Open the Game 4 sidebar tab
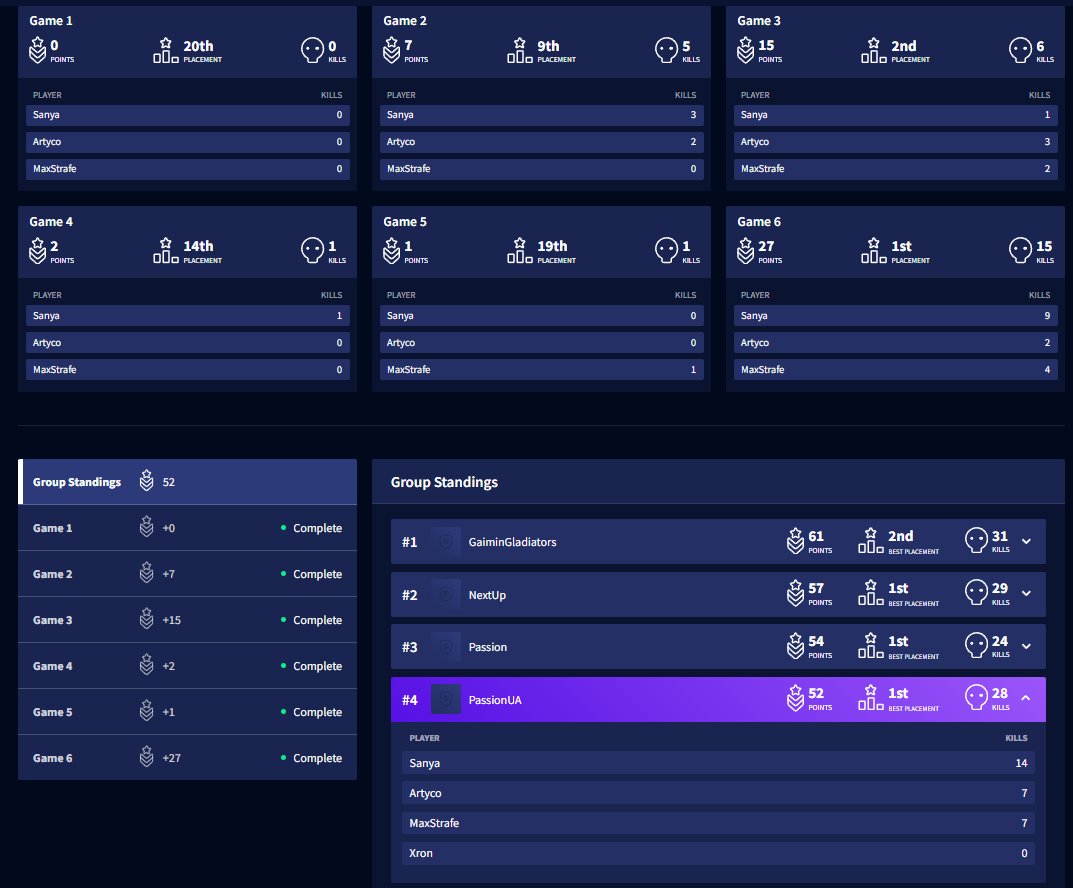Viewport: 1073px width, 888px height. click(188, 666)
